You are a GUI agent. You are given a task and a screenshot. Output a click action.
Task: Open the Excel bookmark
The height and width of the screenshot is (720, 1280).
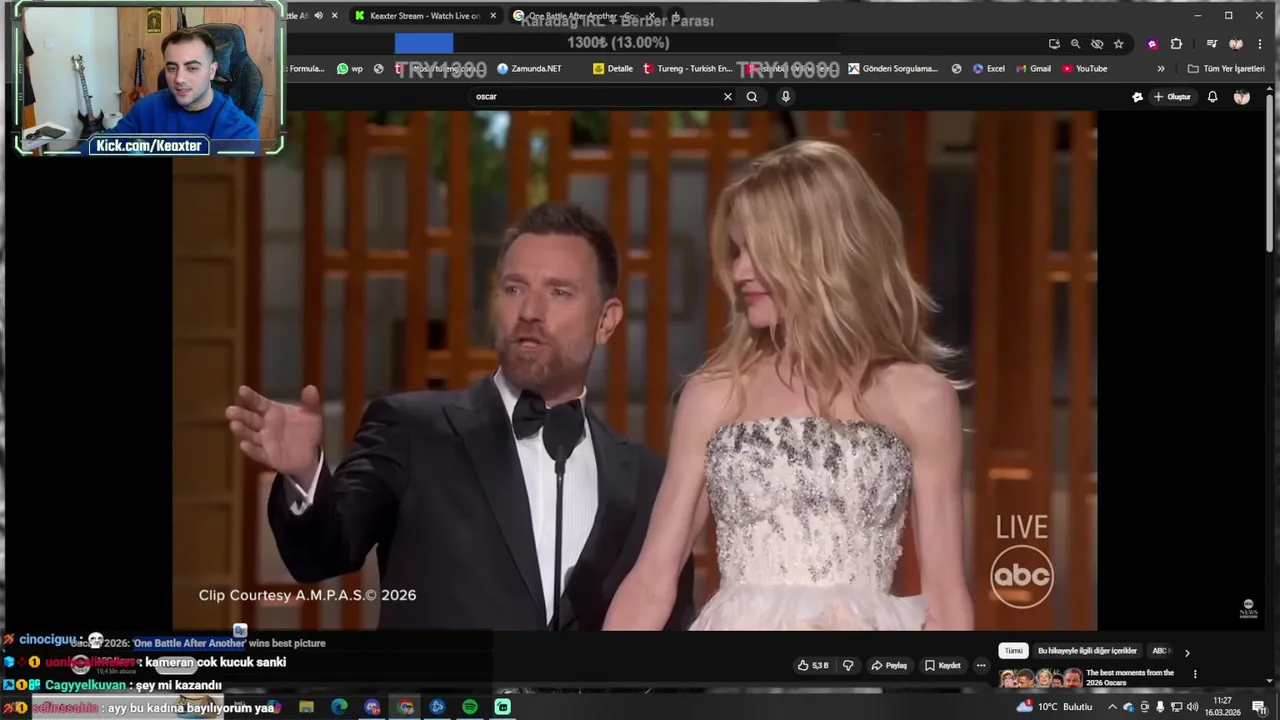pyautogui.click(x=987, y=69)
